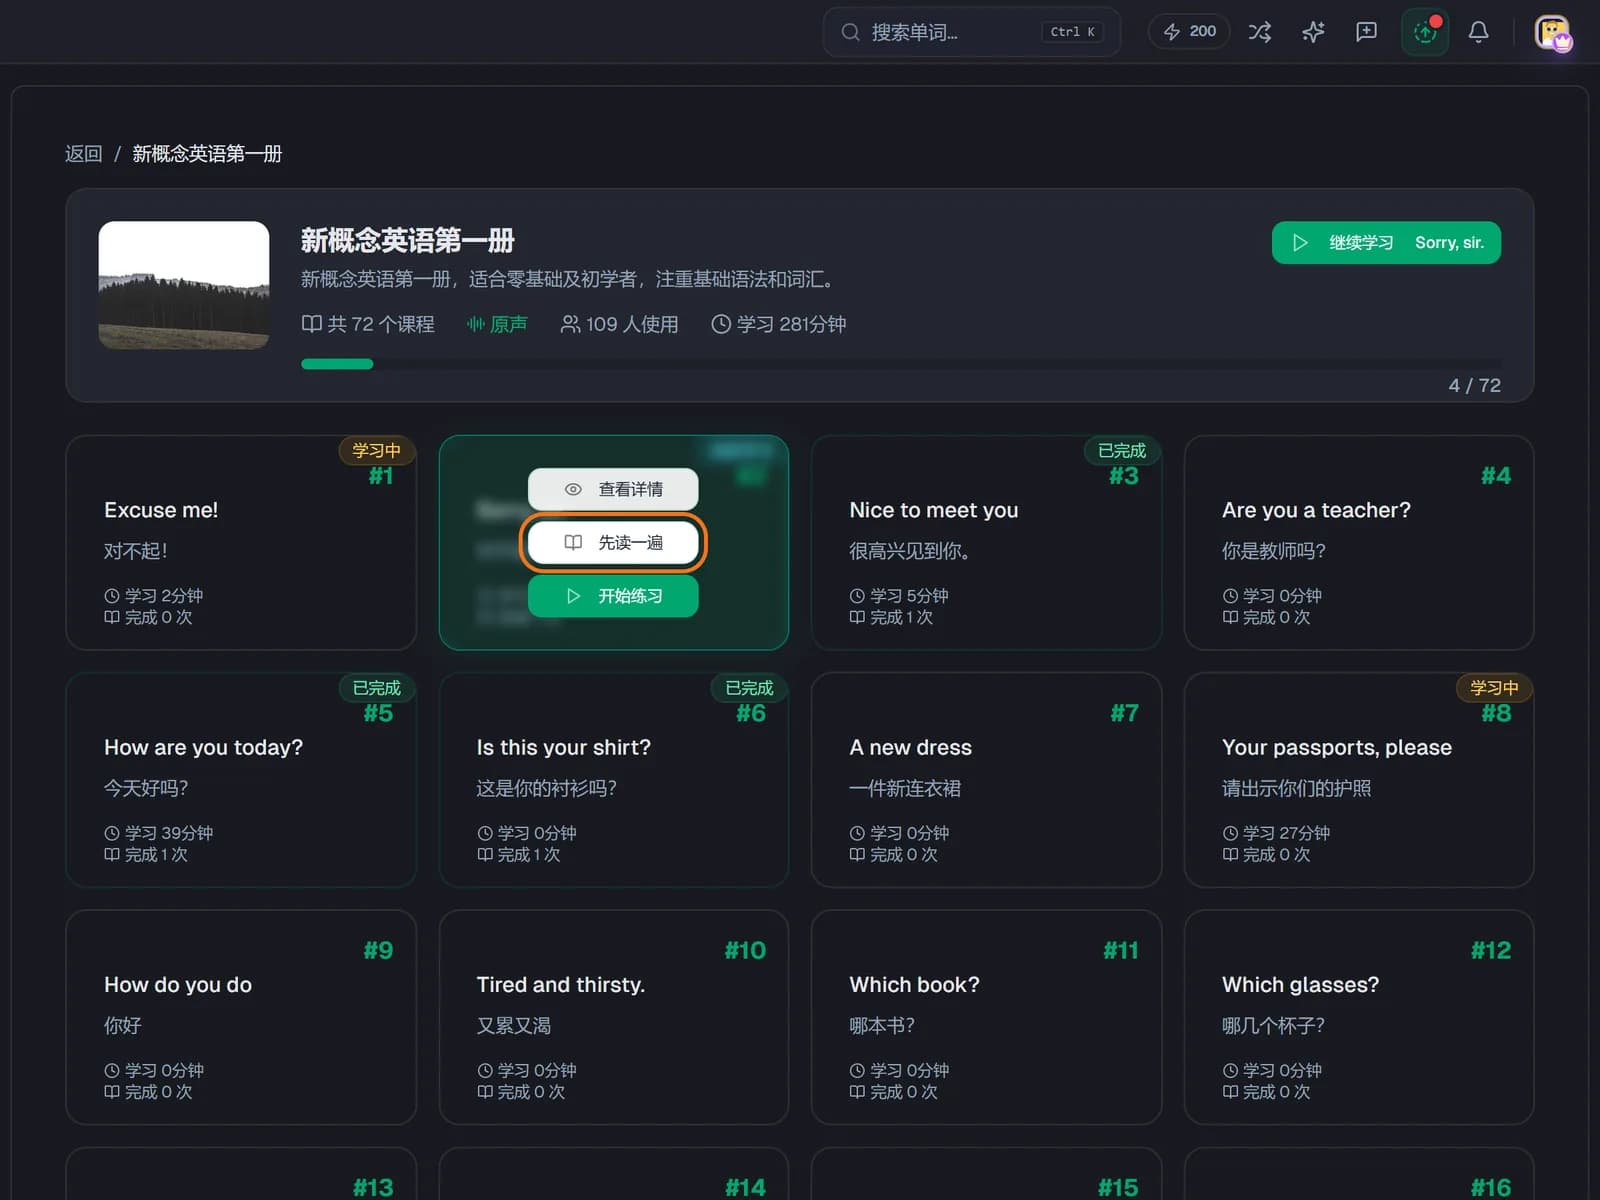Click the 学习 281分钟 duration label
This screenshot has height=1200, width=1600.
tap(778, 324)
